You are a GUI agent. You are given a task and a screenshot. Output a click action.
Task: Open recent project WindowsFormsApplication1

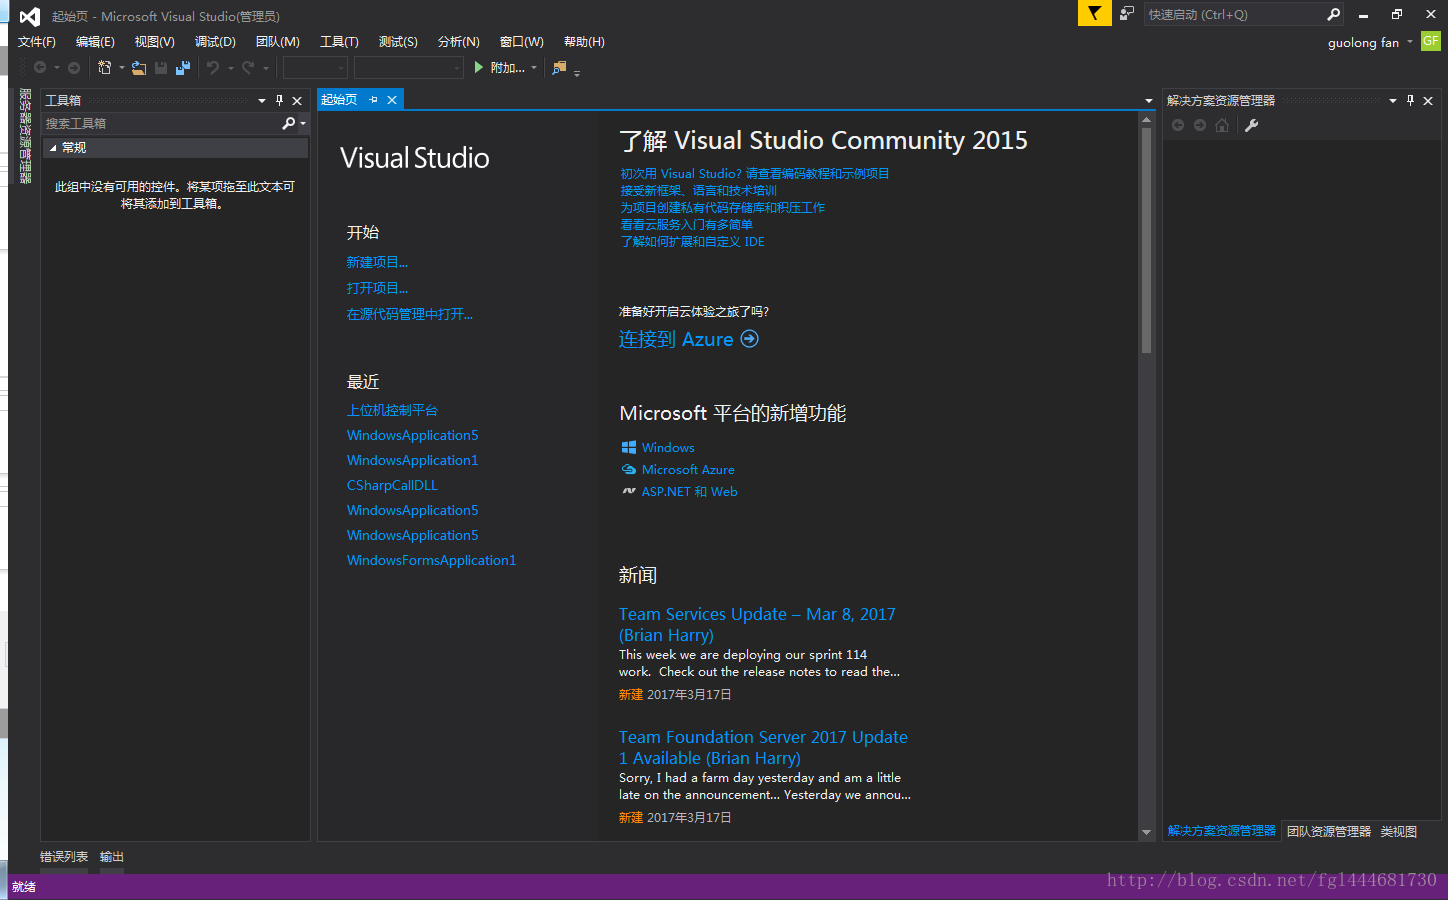(431, 560)
